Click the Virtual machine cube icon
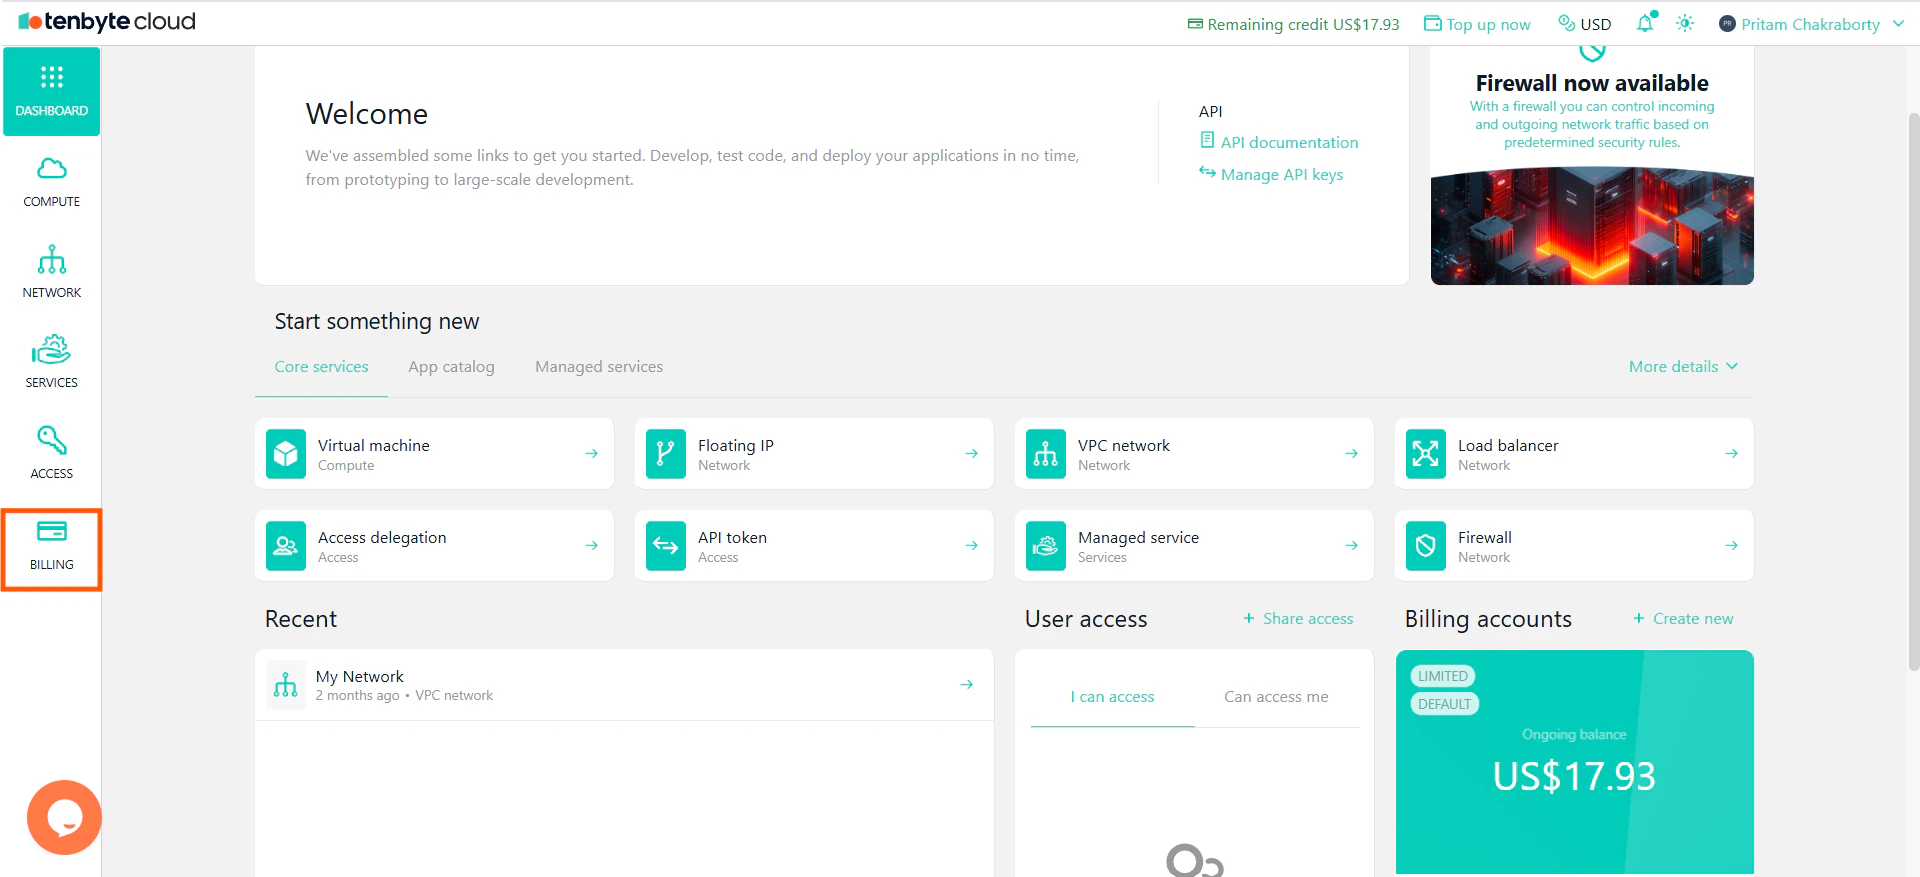The height and width of the screenshot is (877, 1920). [x=286, y=454]
